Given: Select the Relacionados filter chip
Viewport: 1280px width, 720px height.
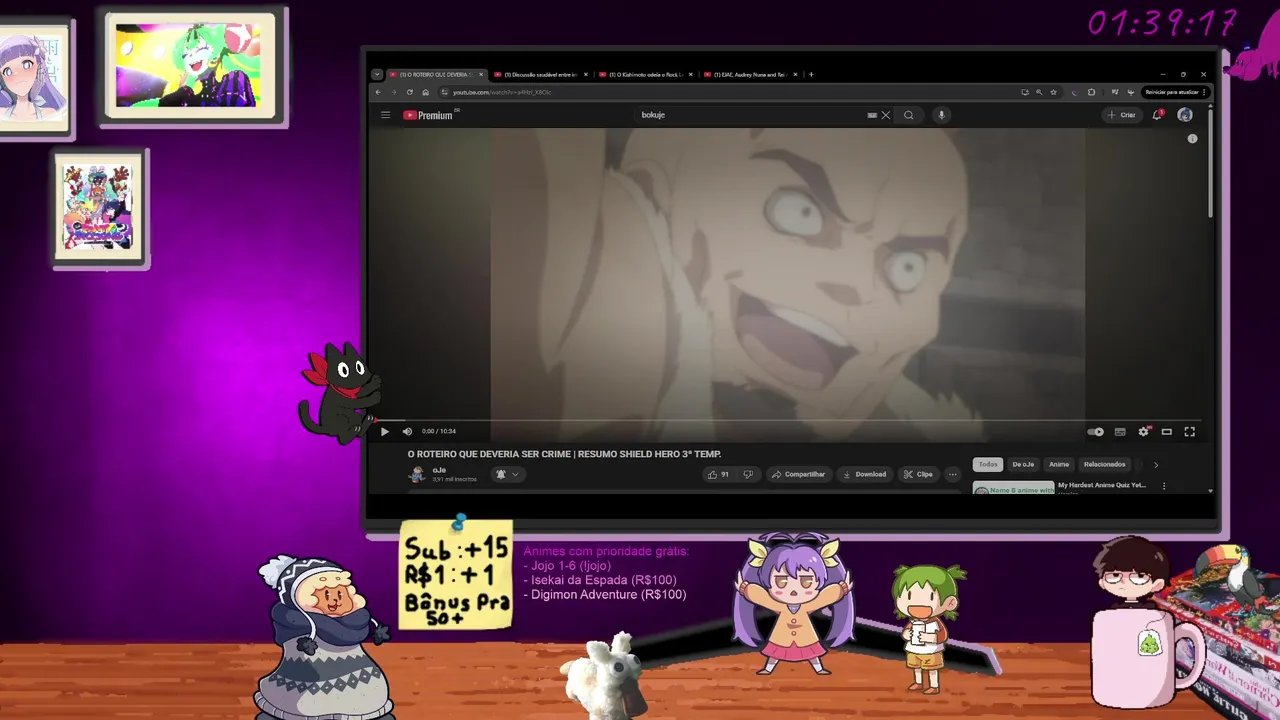Looking at the screenshot, I should click(x=1104, y=464).
